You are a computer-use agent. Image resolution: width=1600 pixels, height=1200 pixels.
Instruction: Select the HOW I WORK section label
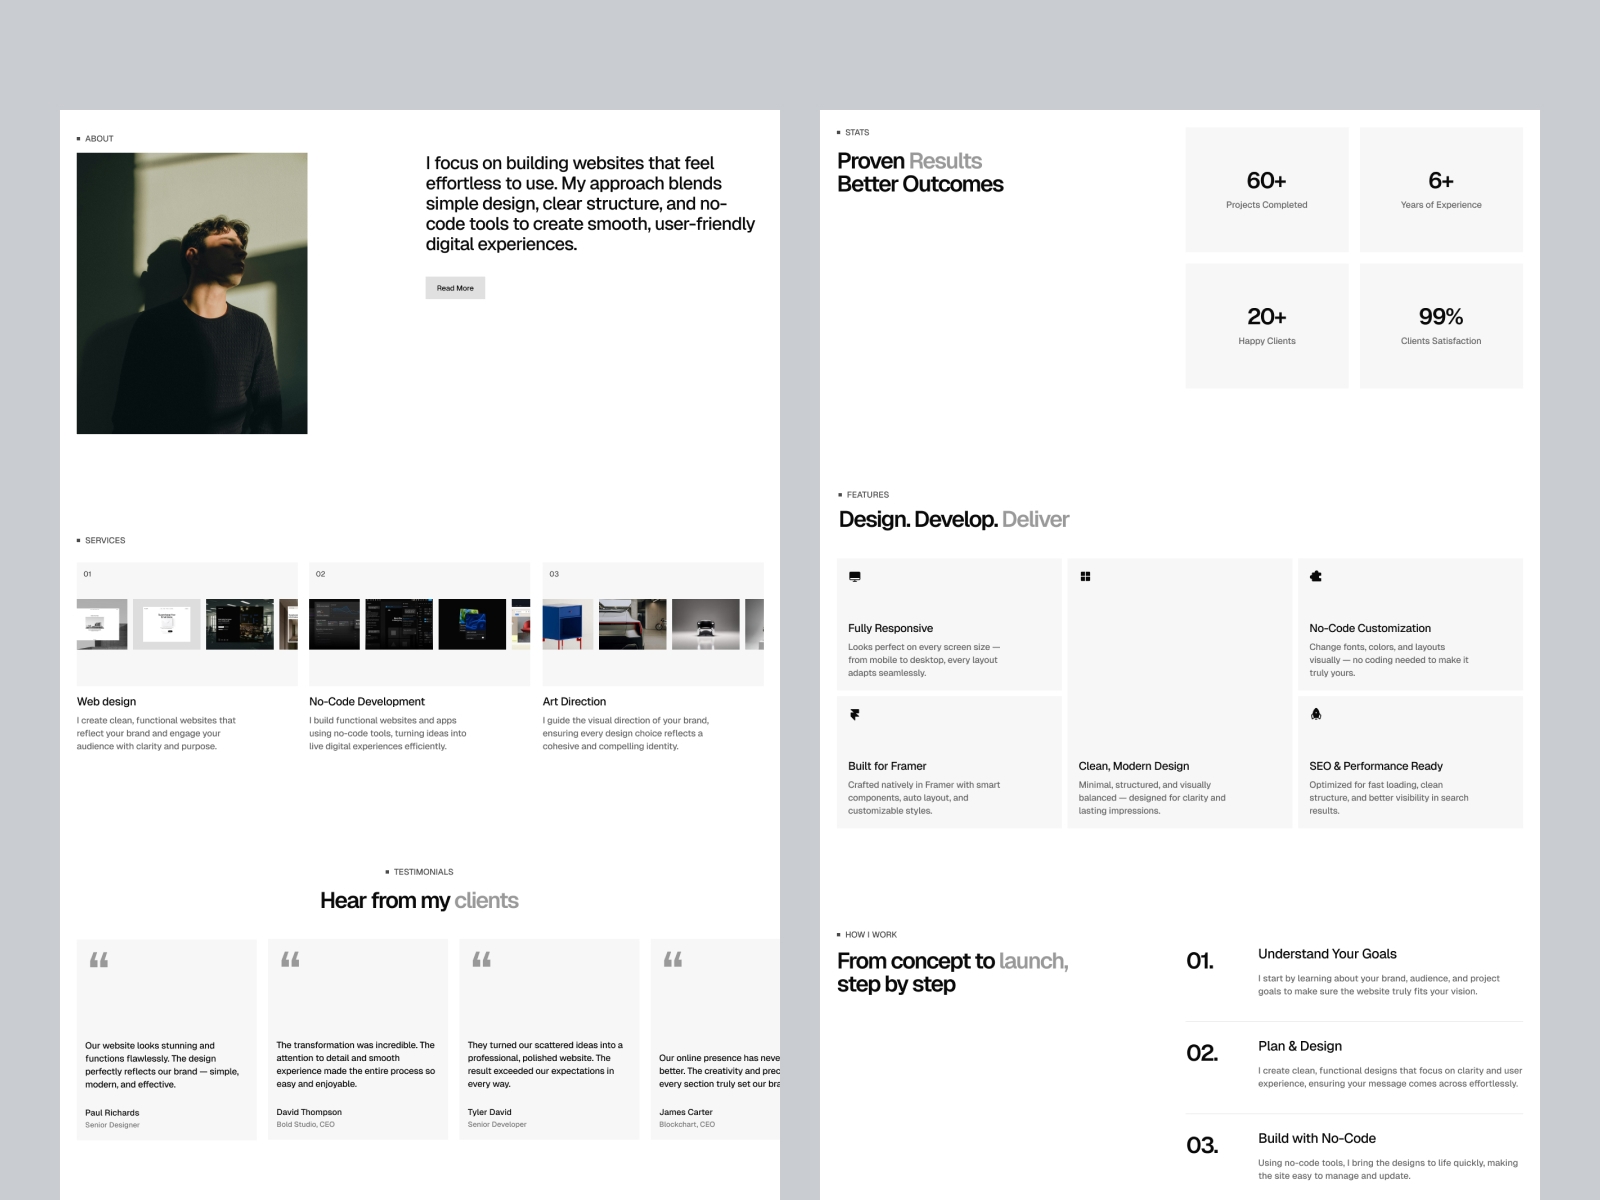point(866,935)
